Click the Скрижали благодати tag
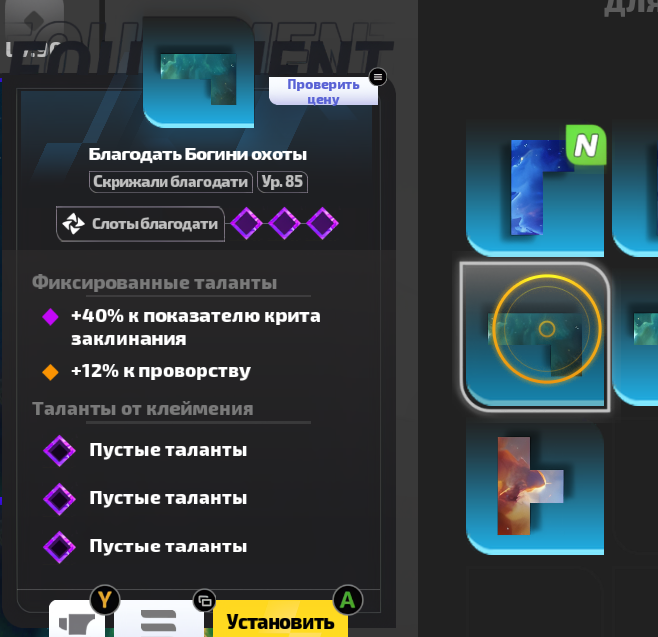658x637 pixels. tap(170, 182)
